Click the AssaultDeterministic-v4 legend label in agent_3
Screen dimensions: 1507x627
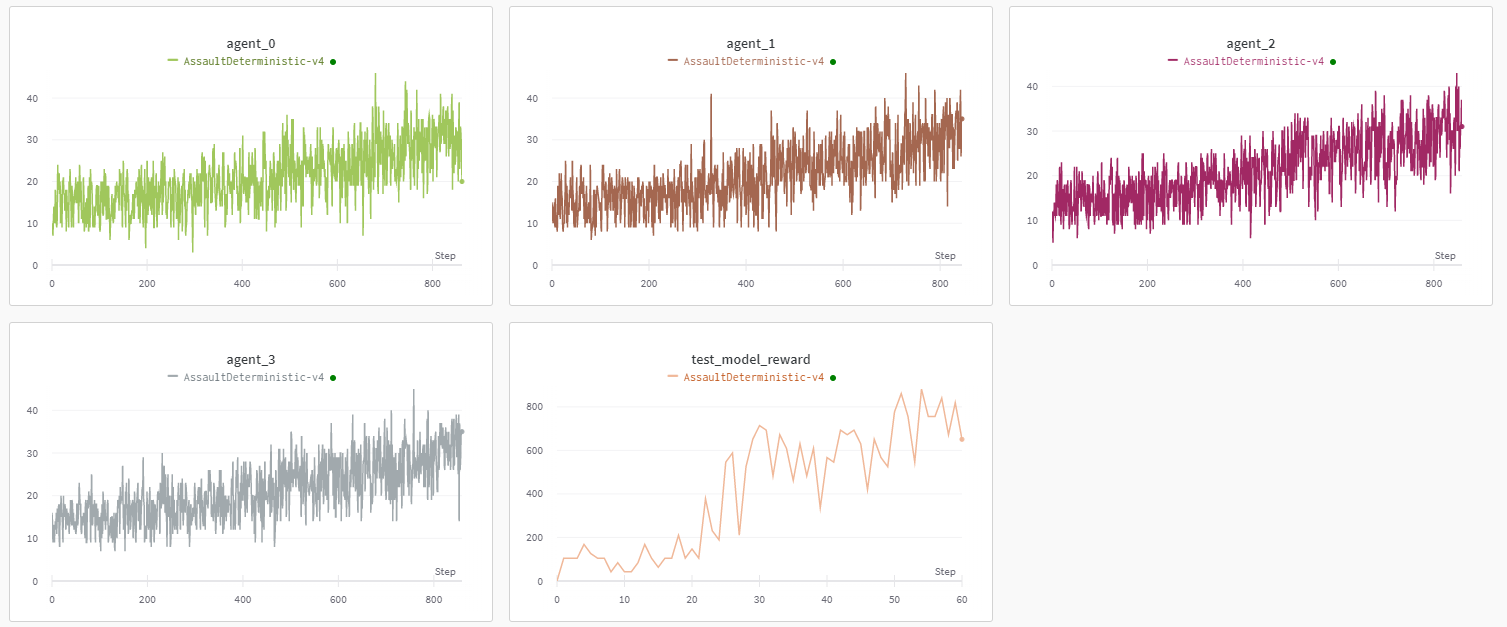tap(254, 377)
